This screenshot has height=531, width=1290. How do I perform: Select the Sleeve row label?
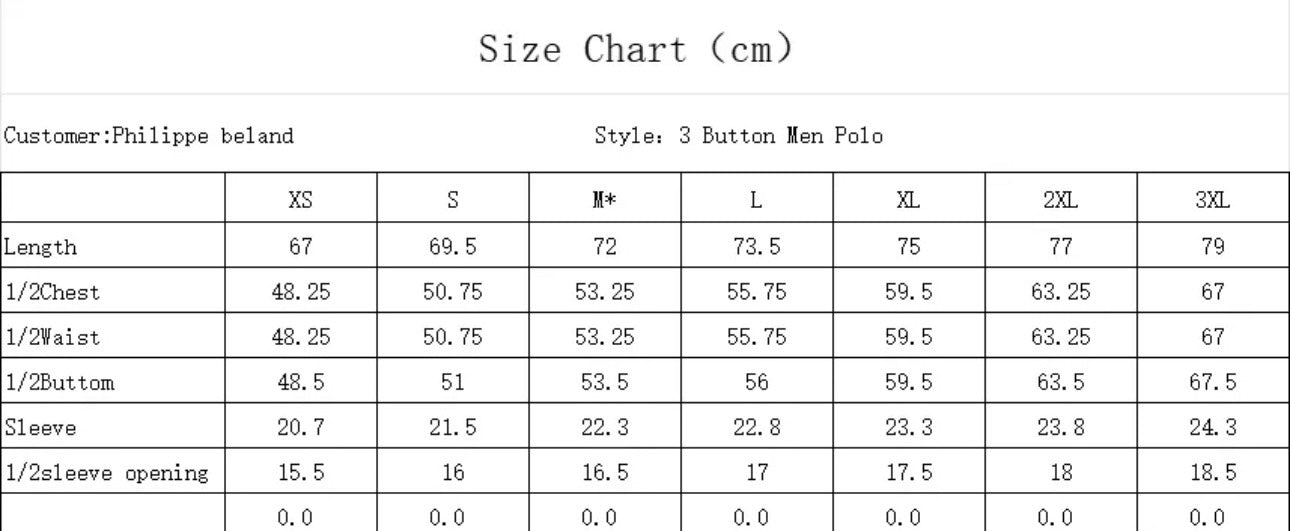(x=41, y=427)
